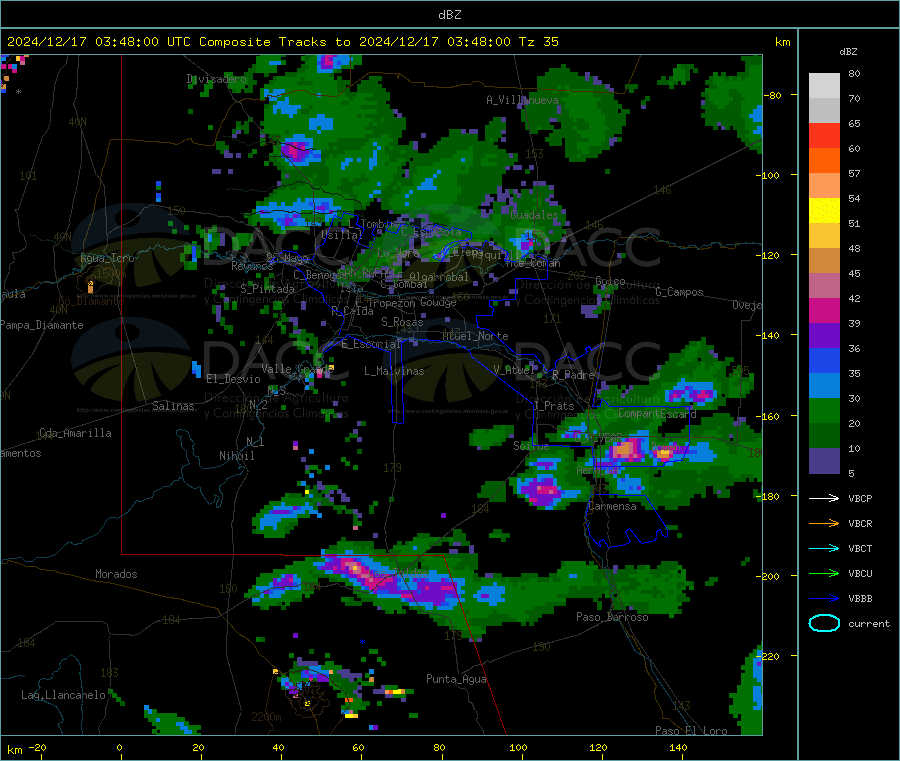
Task: Click the 'Atuel_Norte' map label
Action: tap(475, 336)
